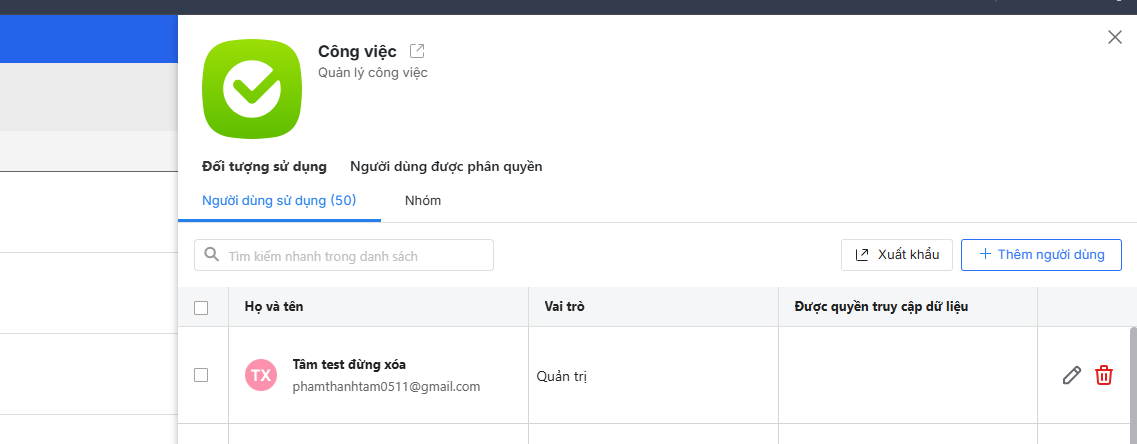
Task: Open Người dùng được phân quyền section
Action: (x=446, y=166)
